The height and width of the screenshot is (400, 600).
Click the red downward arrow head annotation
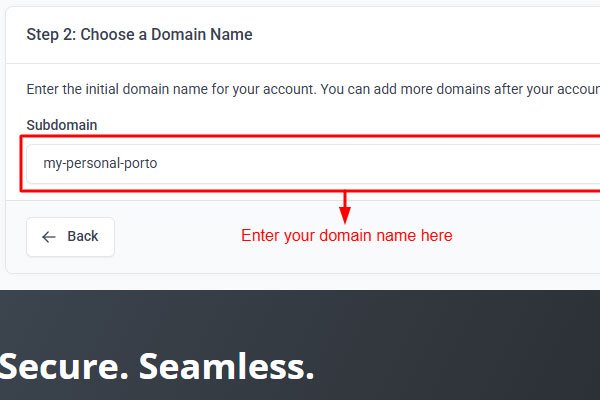tap(346, 215)
